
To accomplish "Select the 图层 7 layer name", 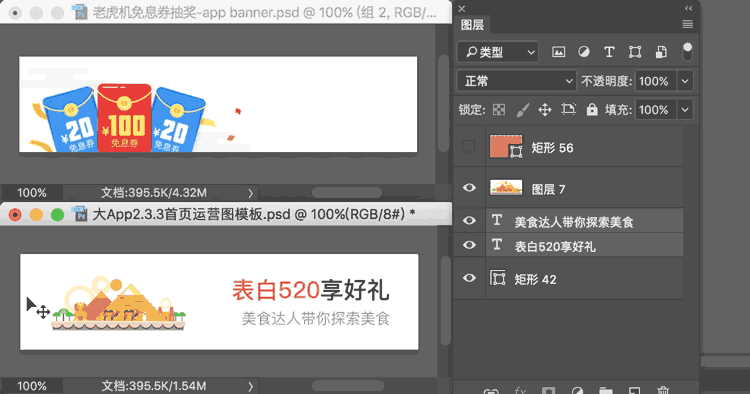I will [x=548, y=189].
